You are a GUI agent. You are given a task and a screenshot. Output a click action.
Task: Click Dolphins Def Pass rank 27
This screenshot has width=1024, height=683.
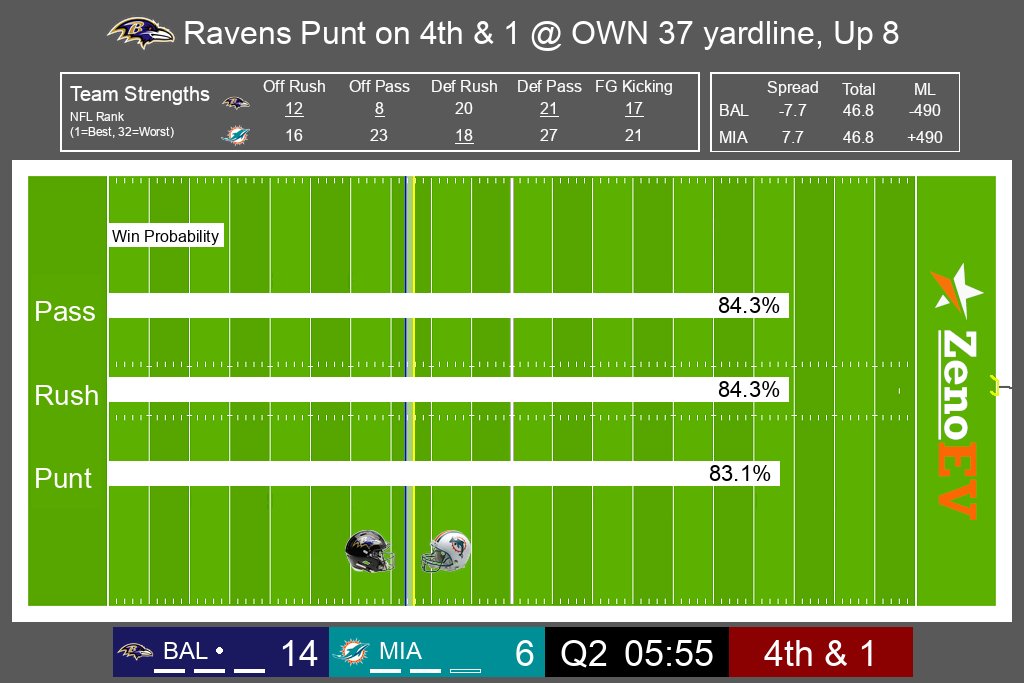pyautogui.click(x=549, y=135)
